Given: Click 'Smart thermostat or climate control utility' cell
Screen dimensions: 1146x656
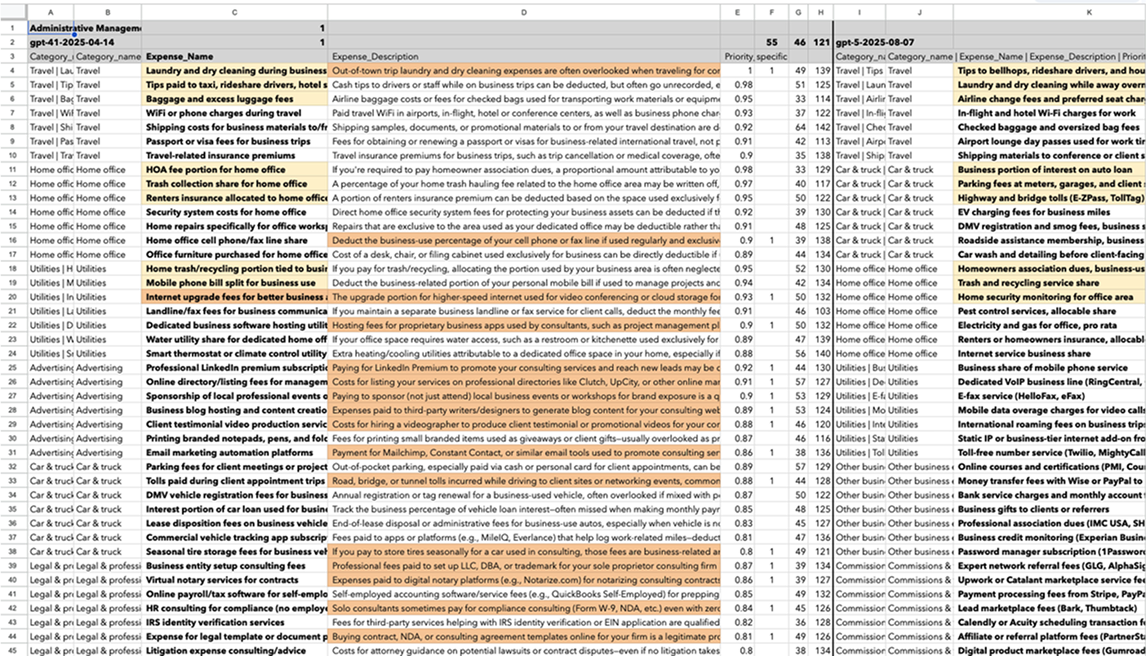Looking at the screenshot, I should [235, 354].
